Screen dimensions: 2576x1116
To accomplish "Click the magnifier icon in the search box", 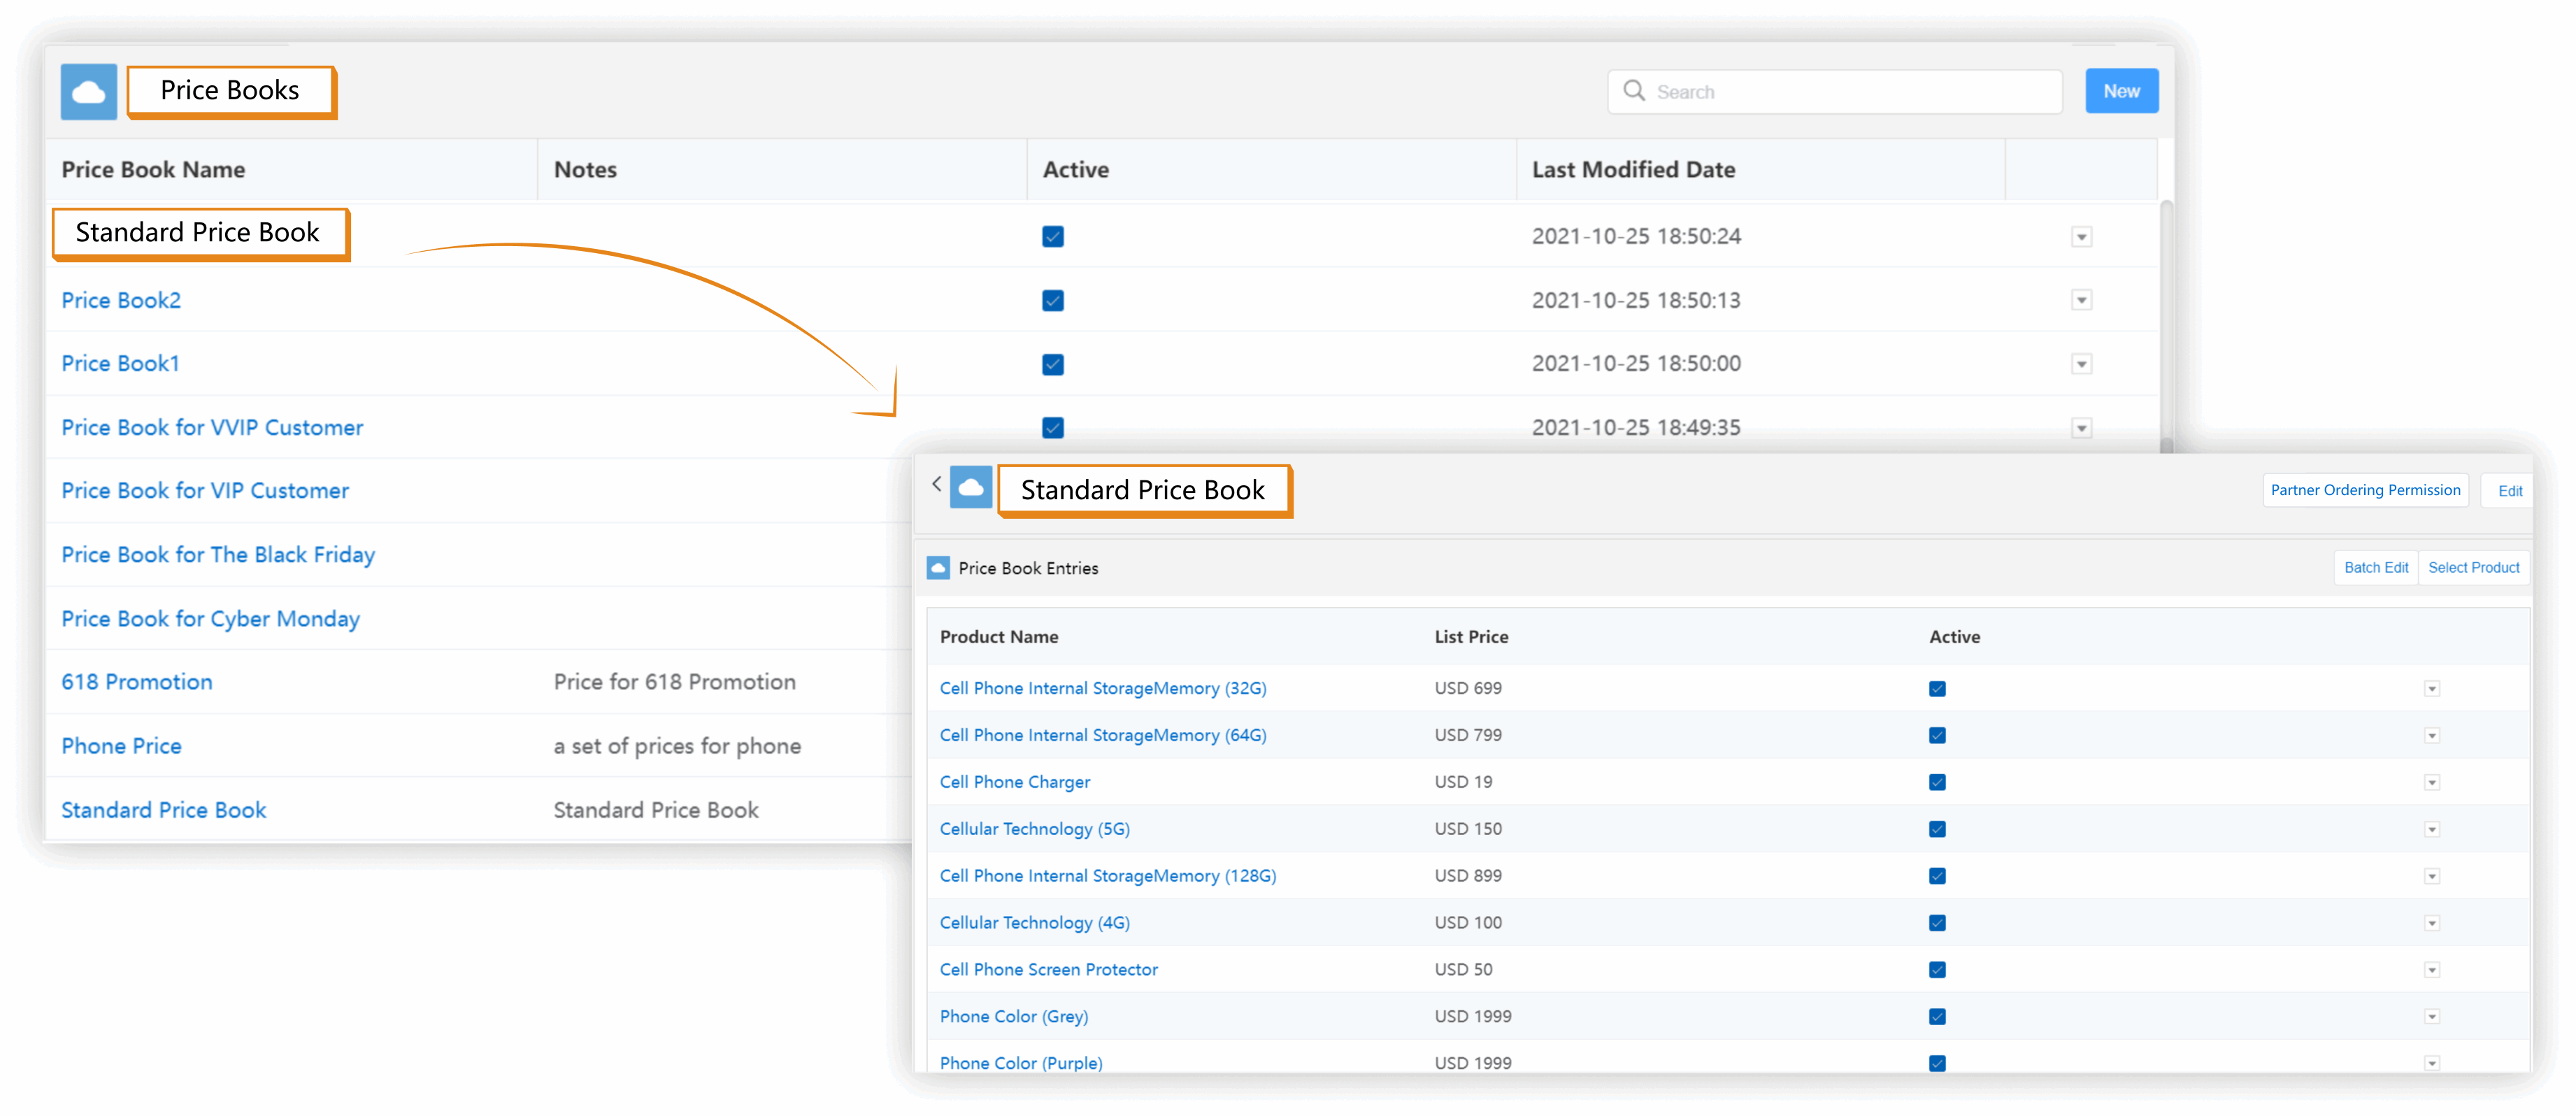I will pos(1633,91).
